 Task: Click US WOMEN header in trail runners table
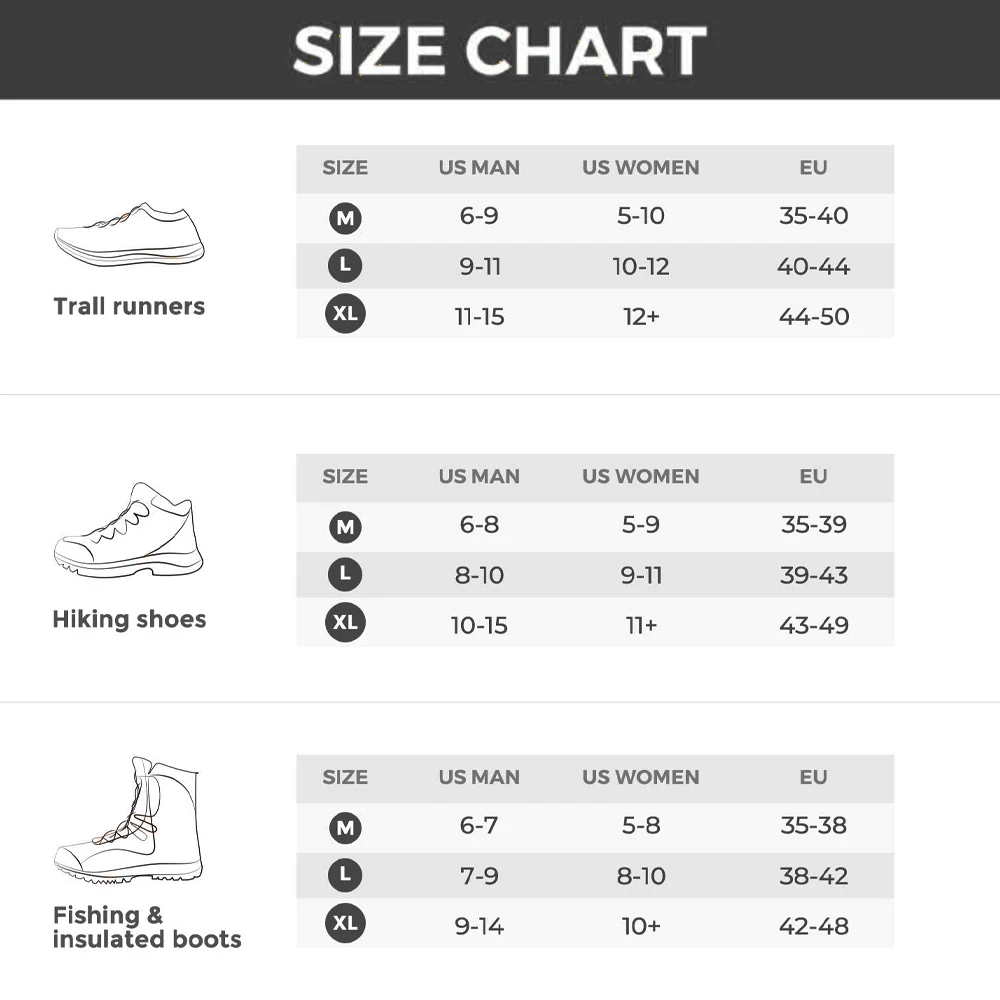click(640, 168)
